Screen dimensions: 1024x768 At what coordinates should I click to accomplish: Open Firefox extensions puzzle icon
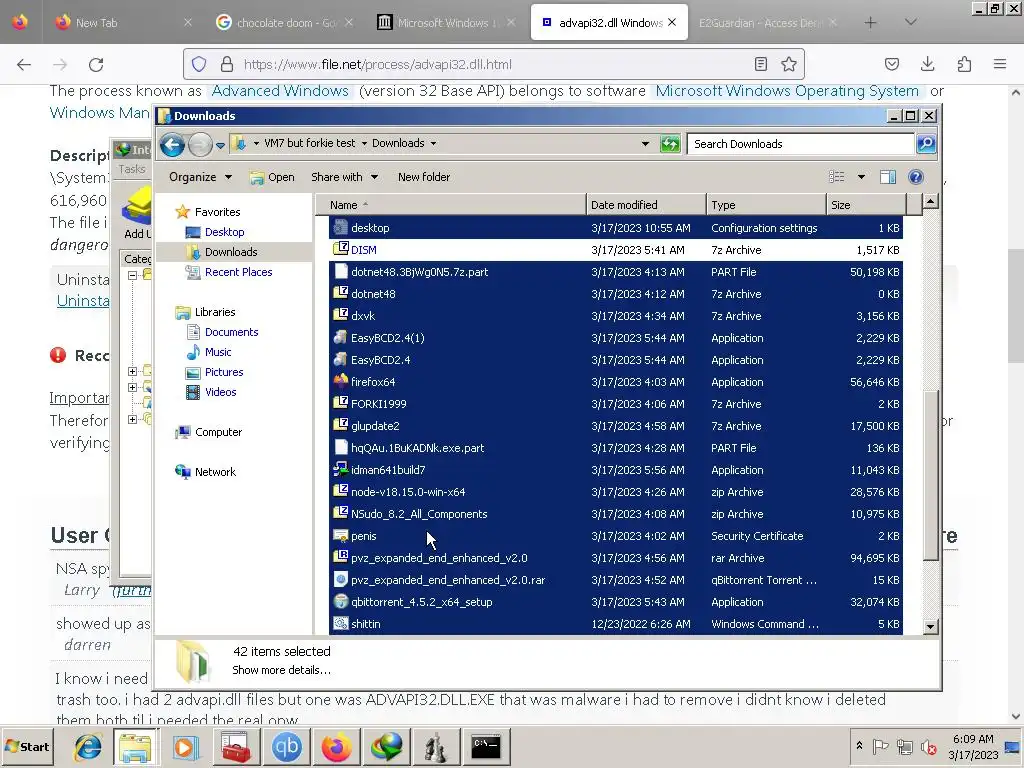click(964, 64)
